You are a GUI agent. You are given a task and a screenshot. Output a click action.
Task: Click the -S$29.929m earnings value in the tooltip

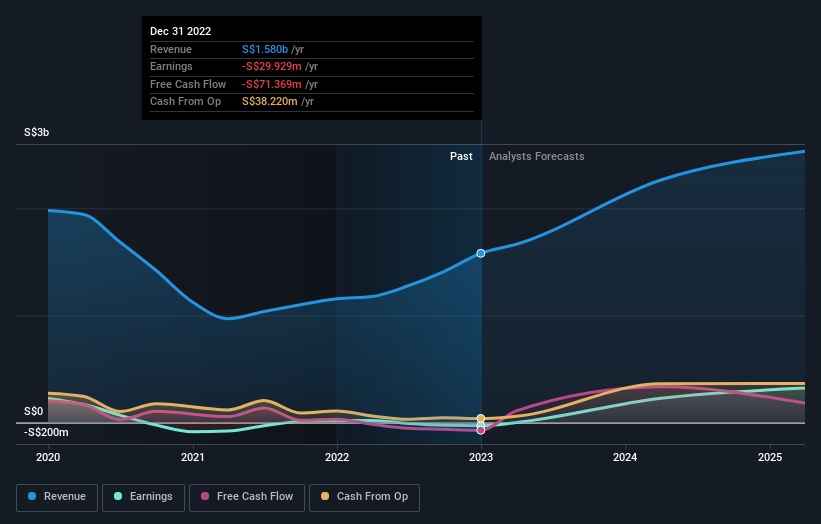click(x=272, y=66)
